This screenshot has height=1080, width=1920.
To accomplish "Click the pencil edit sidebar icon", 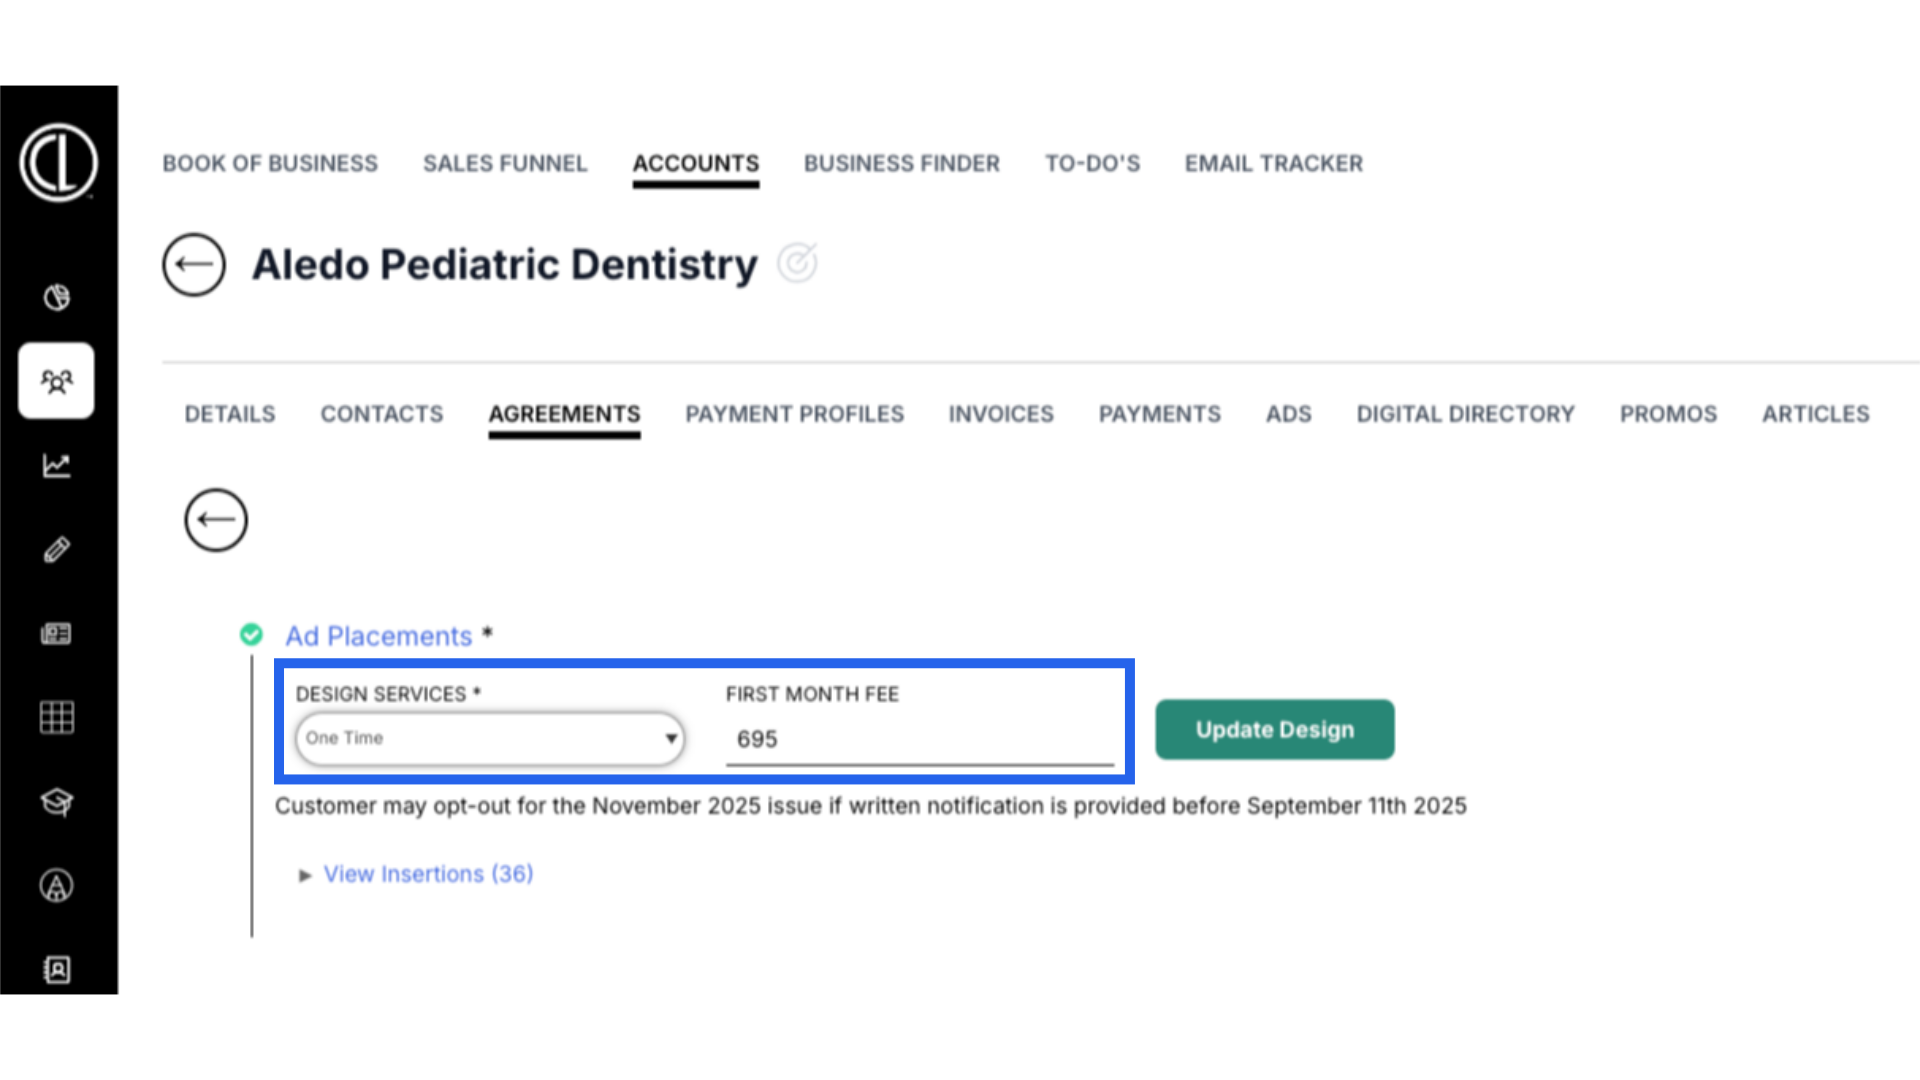I will point(57,549).
